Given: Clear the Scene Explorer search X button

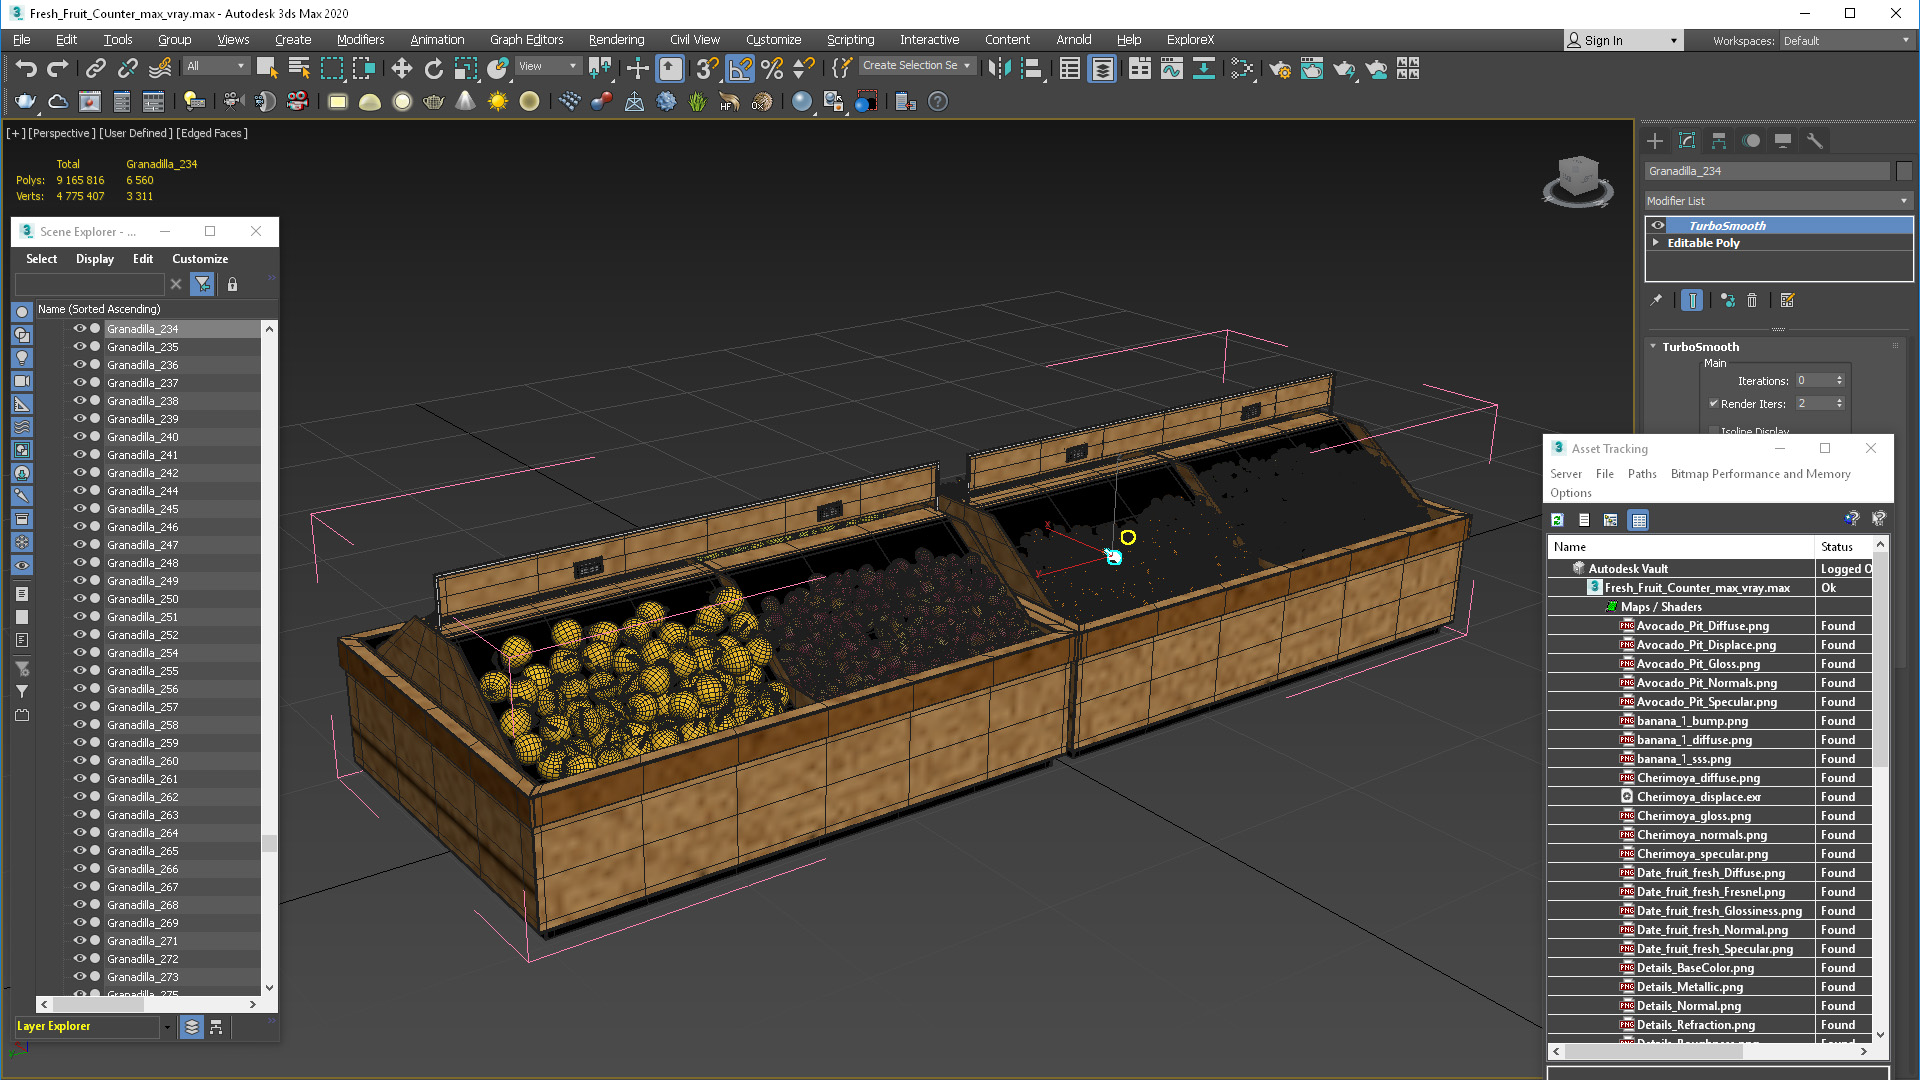Looking at the screenshot, I should tap(176, 285).
